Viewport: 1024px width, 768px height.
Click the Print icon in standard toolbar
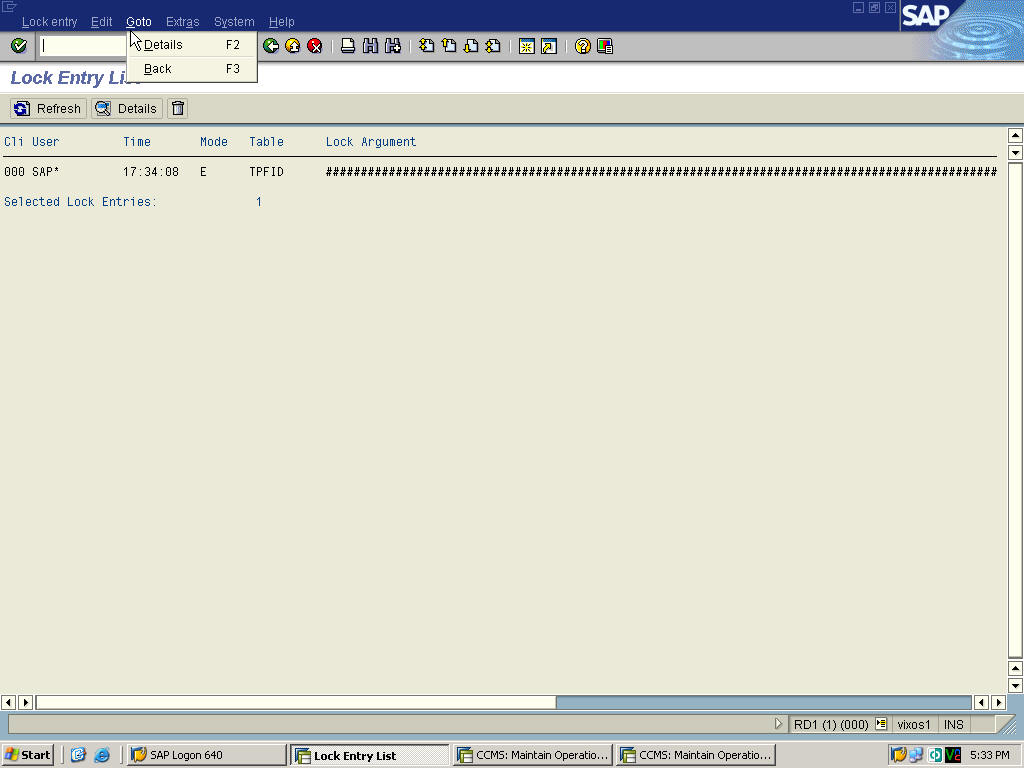tap(348, 45)
